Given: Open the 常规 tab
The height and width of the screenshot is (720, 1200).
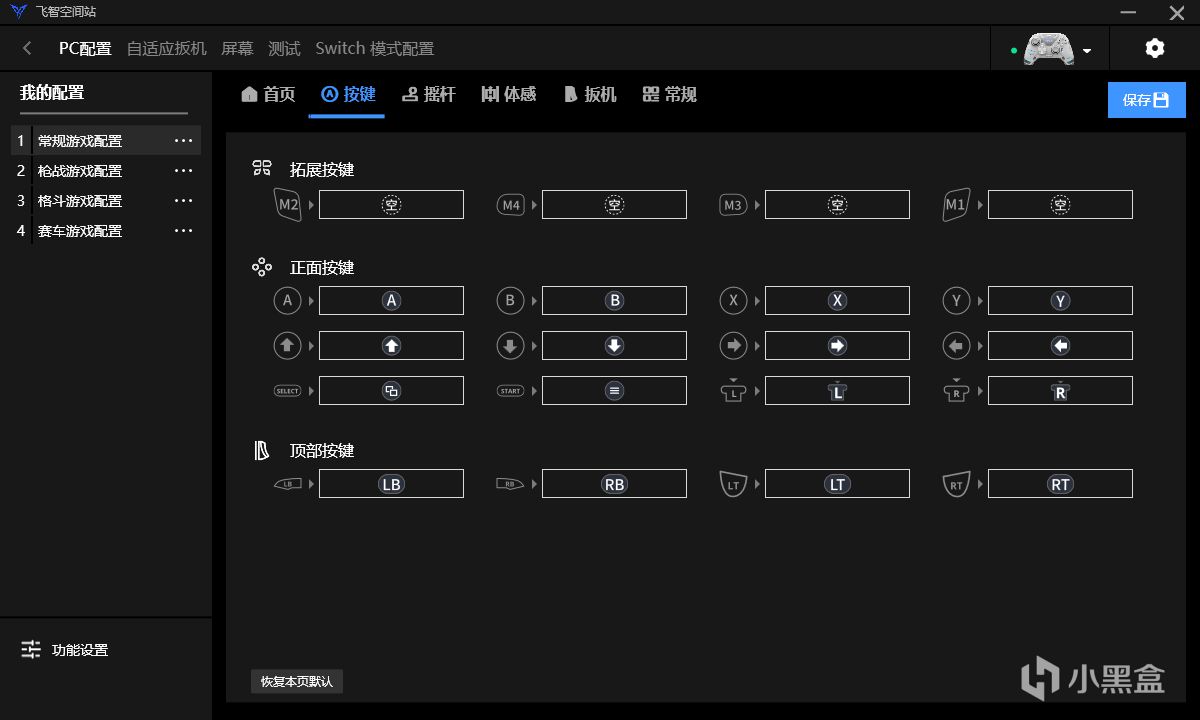Looking at the screenshot, I should (670, 95).
